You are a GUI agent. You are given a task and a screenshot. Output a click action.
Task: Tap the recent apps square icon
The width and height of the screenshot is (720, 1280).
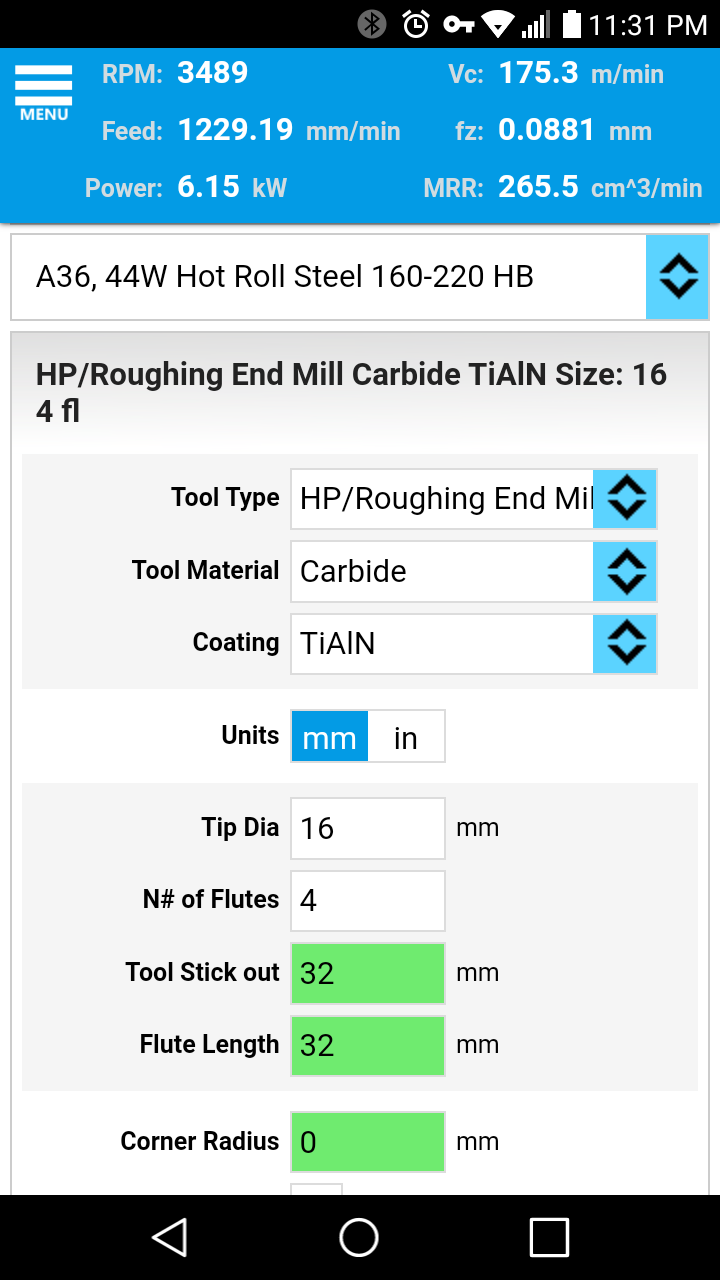pyautogui.click(x=549, y=1237)
